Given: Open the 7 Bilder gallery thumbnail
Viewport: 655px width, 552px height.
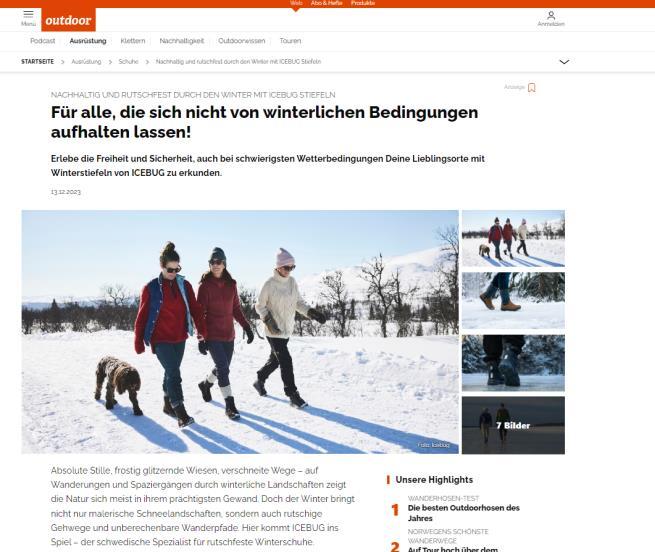Looking at the screenshot, I should point(513,425).
